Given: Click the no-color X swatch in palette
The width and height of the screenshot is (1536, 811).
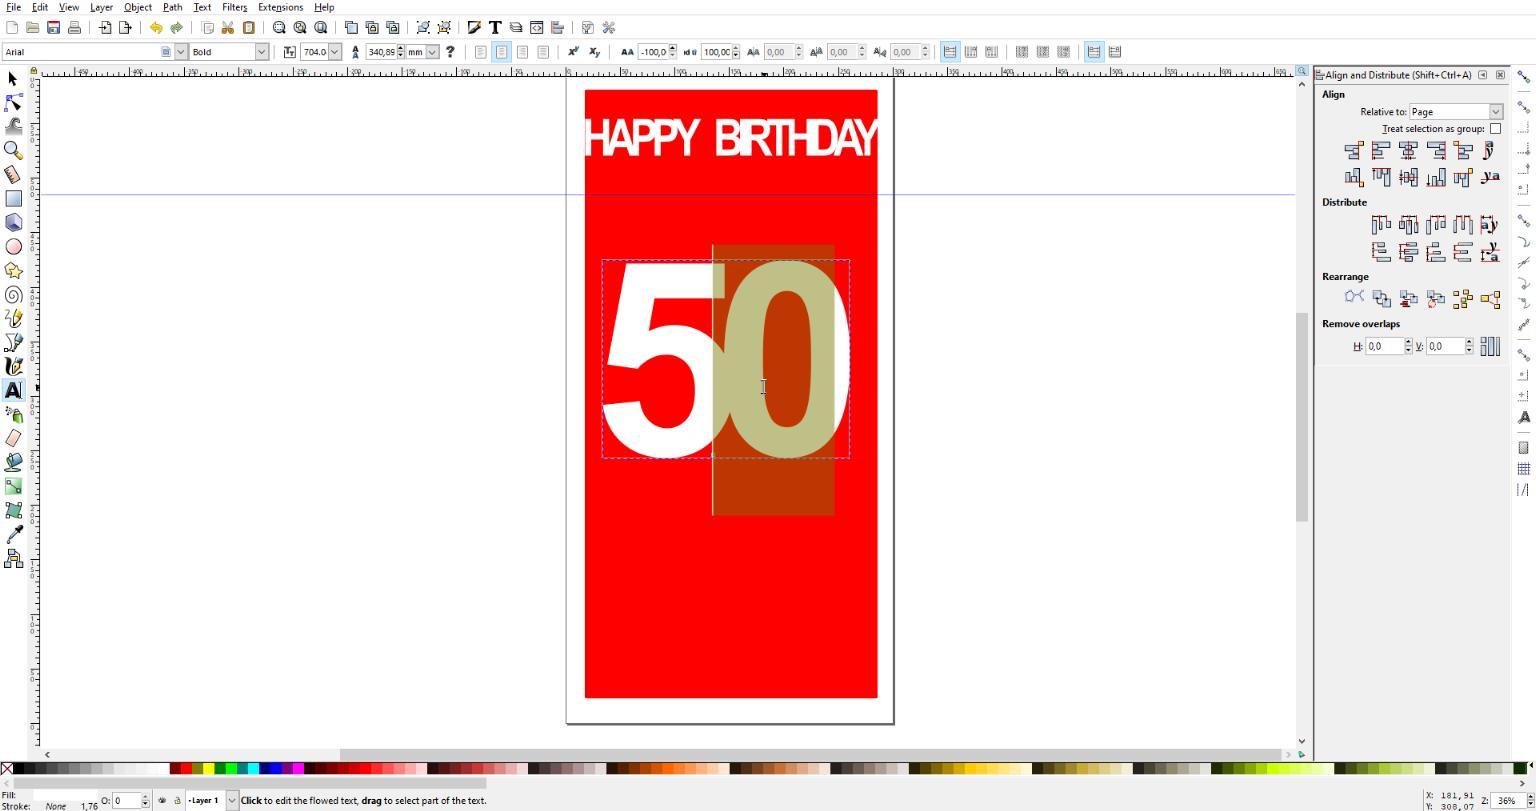Looking at the screenshot, I should (7, 768).
